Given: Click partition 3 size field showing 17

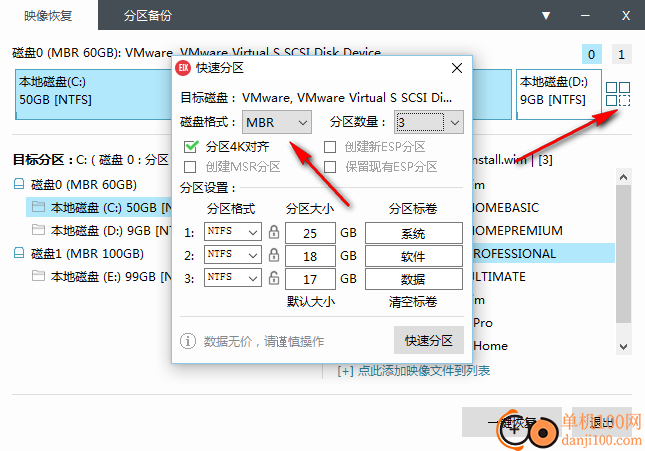Looking at the screenshot, I should coord(310,279).
